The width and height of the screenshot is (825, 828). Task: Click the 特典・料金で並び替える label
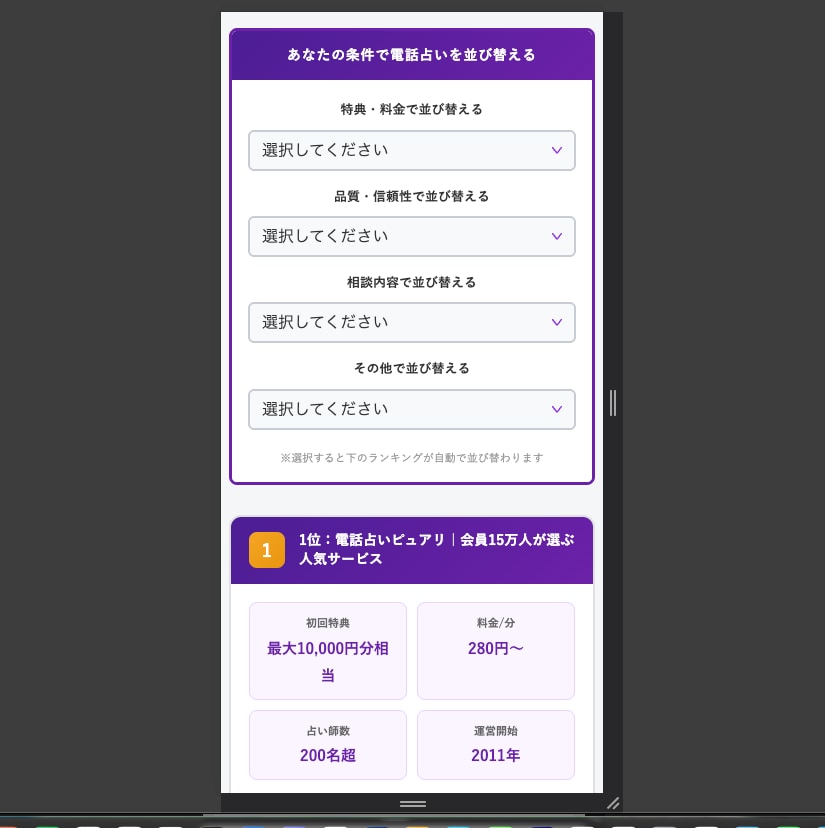[411, 109]
